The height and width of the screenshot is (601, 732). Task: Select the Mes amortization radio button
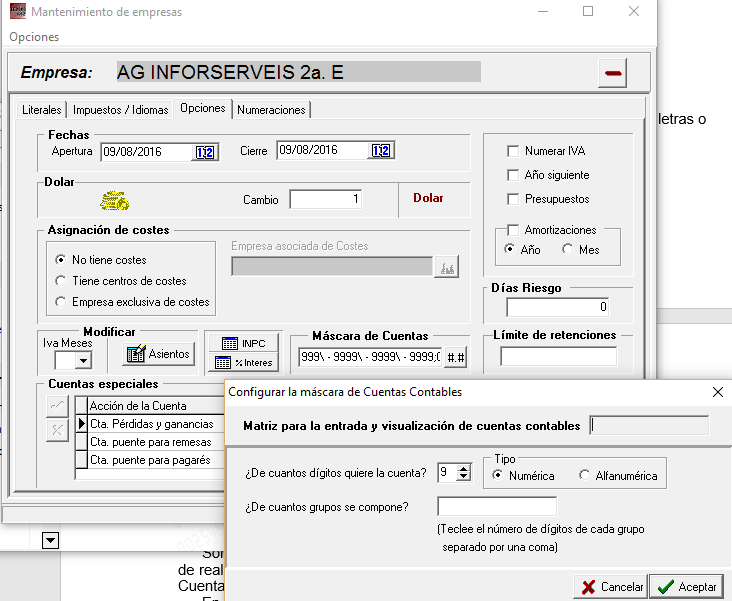click(567, 249)
